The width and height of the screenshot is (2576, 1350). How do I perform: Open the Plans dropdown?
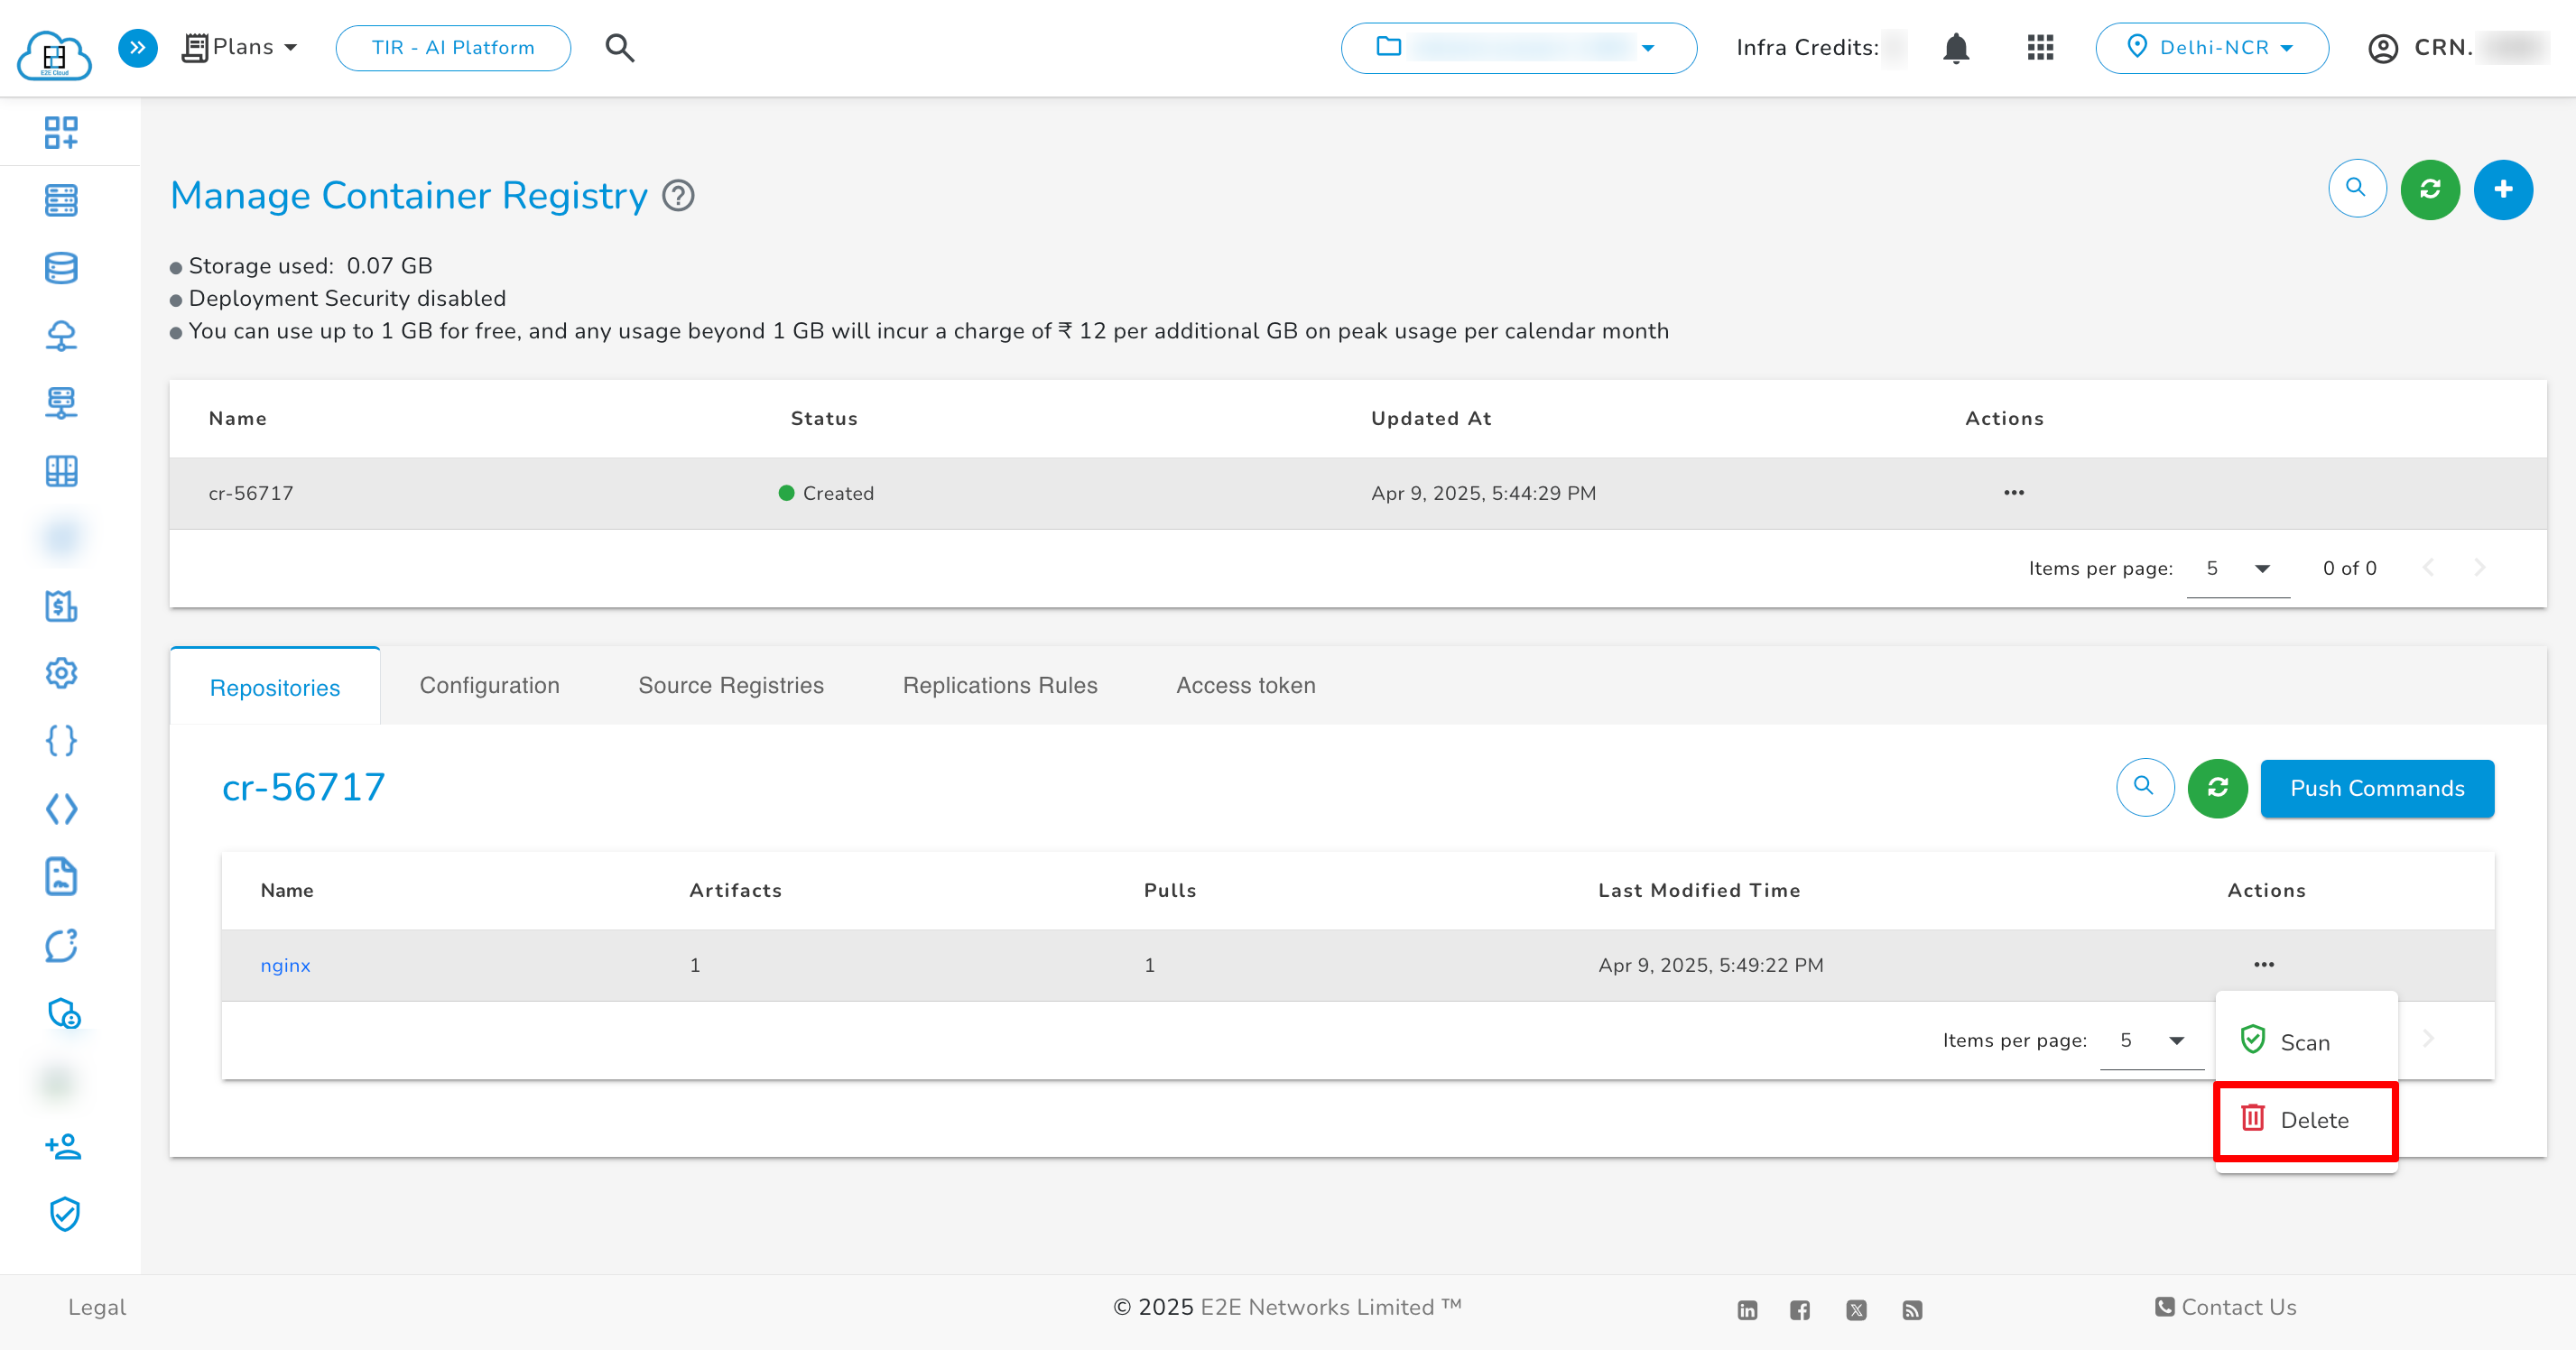239,47
